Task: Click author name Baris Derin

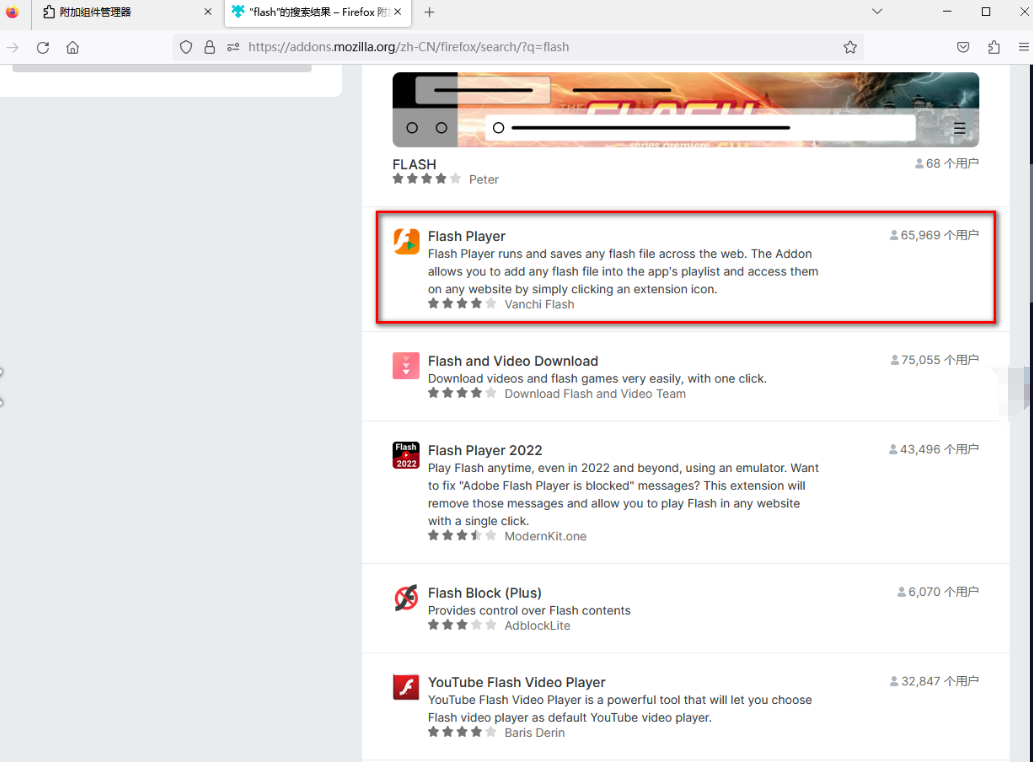Action: (534, 732)
